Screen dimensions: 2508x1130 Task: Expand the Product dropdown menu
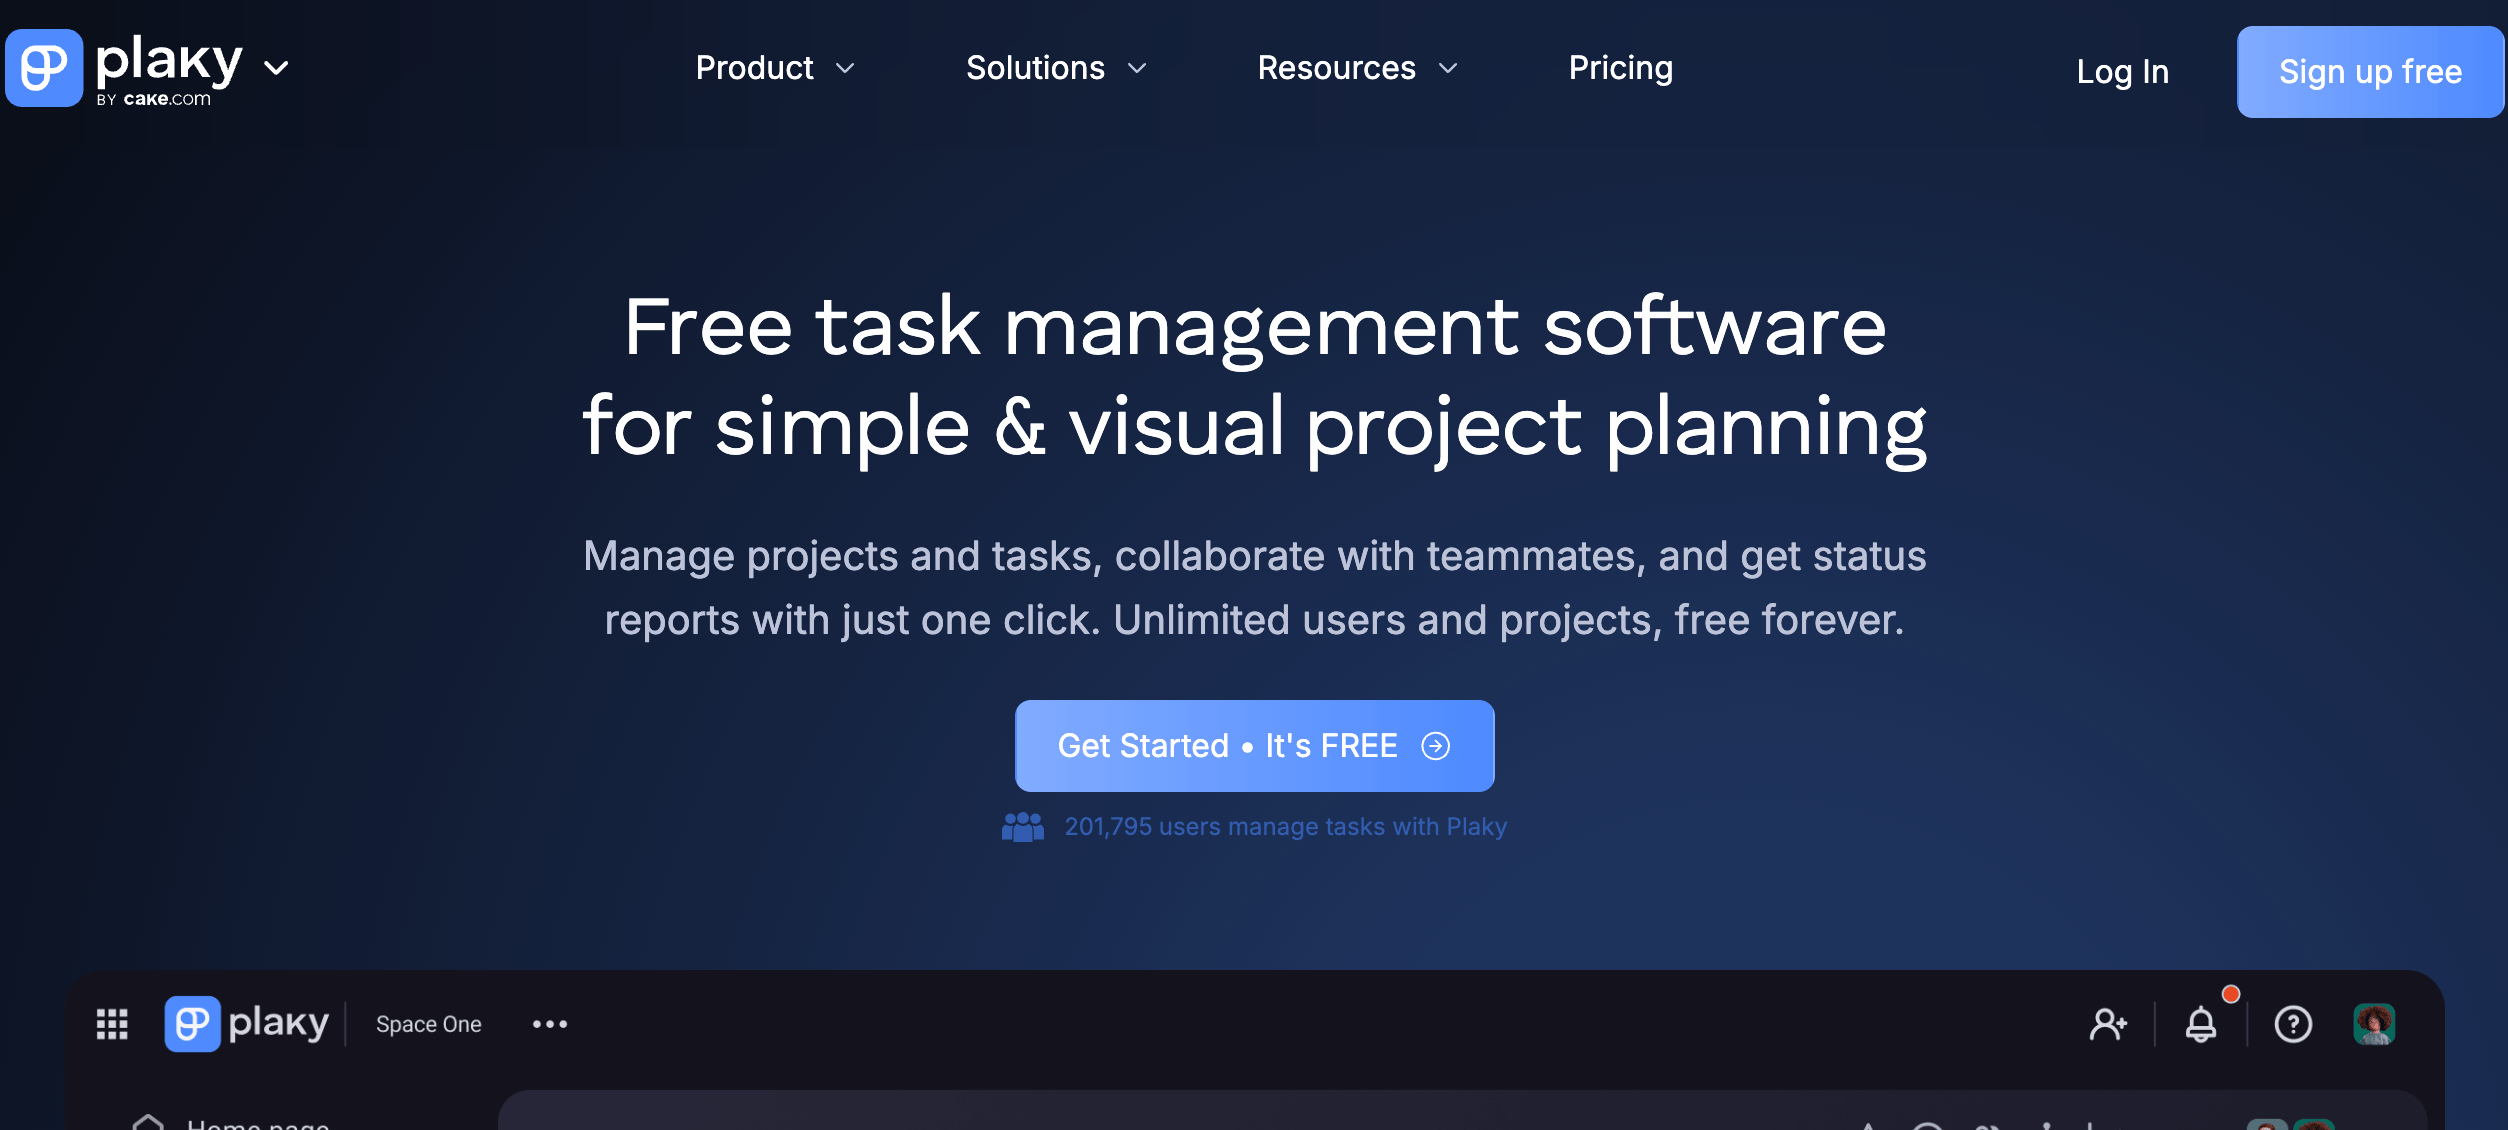click(775, 68)
